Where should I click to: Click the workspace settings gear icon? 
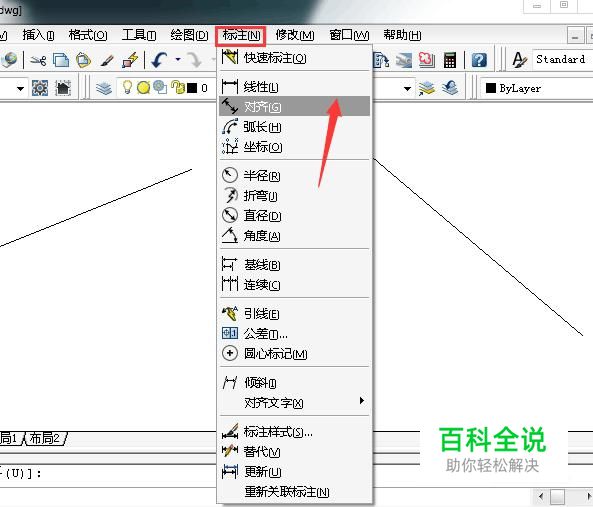pyautogui.click(x=40, y=88)
